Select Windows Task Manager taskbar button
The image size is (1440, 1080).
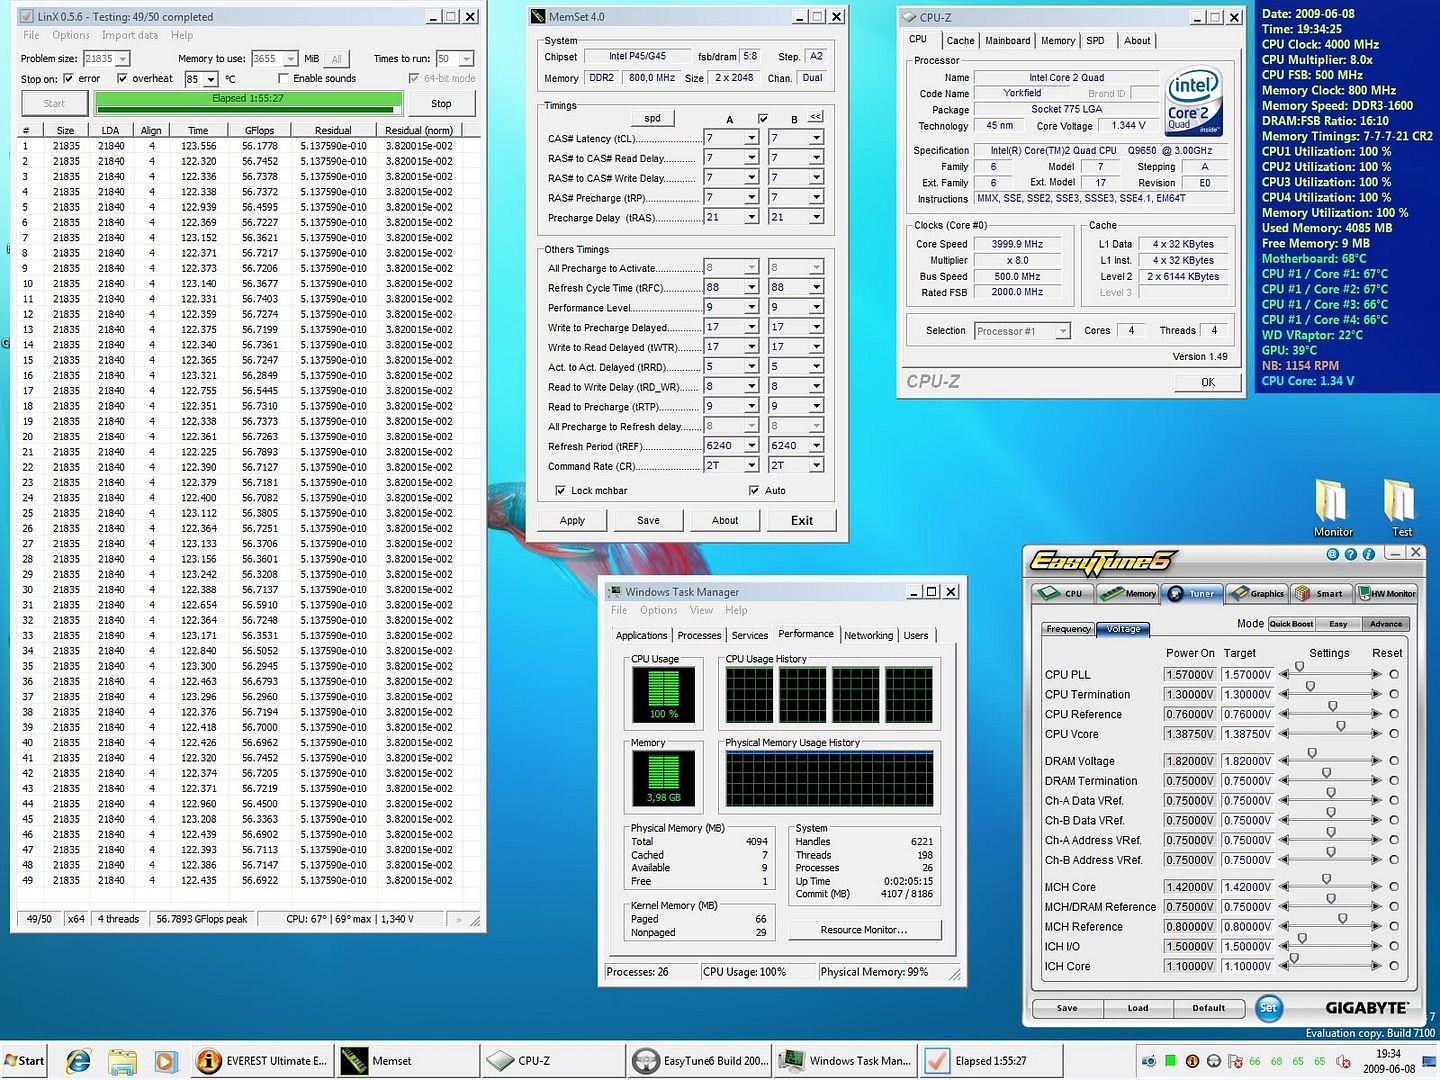click(x=844, y=1061)
